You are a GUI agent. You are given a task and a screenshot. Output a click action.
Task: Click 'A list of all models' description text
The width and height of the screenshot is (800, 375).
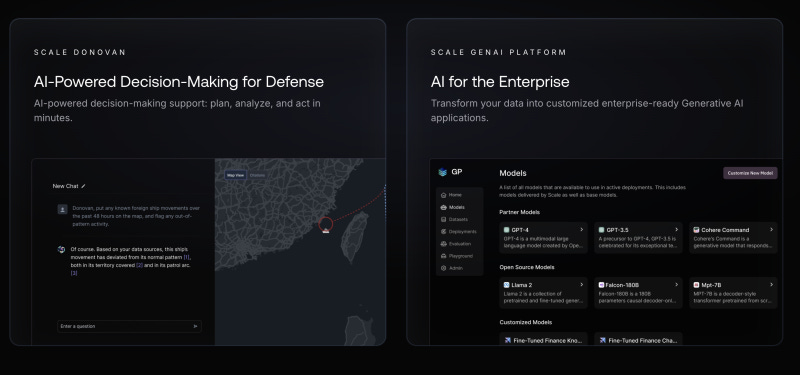[592, 191]
